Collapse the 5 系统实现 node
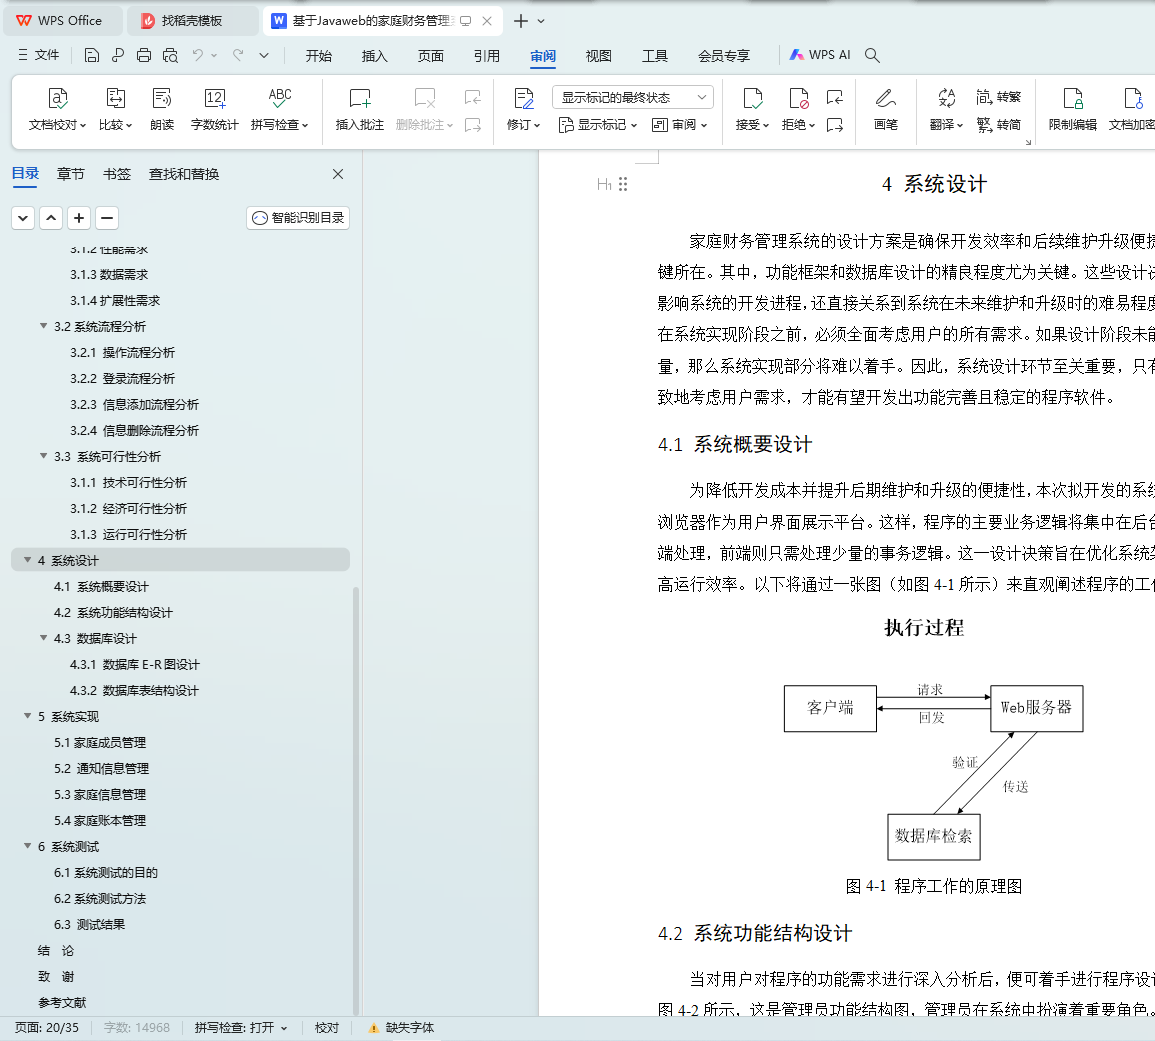 pos(27,716)
